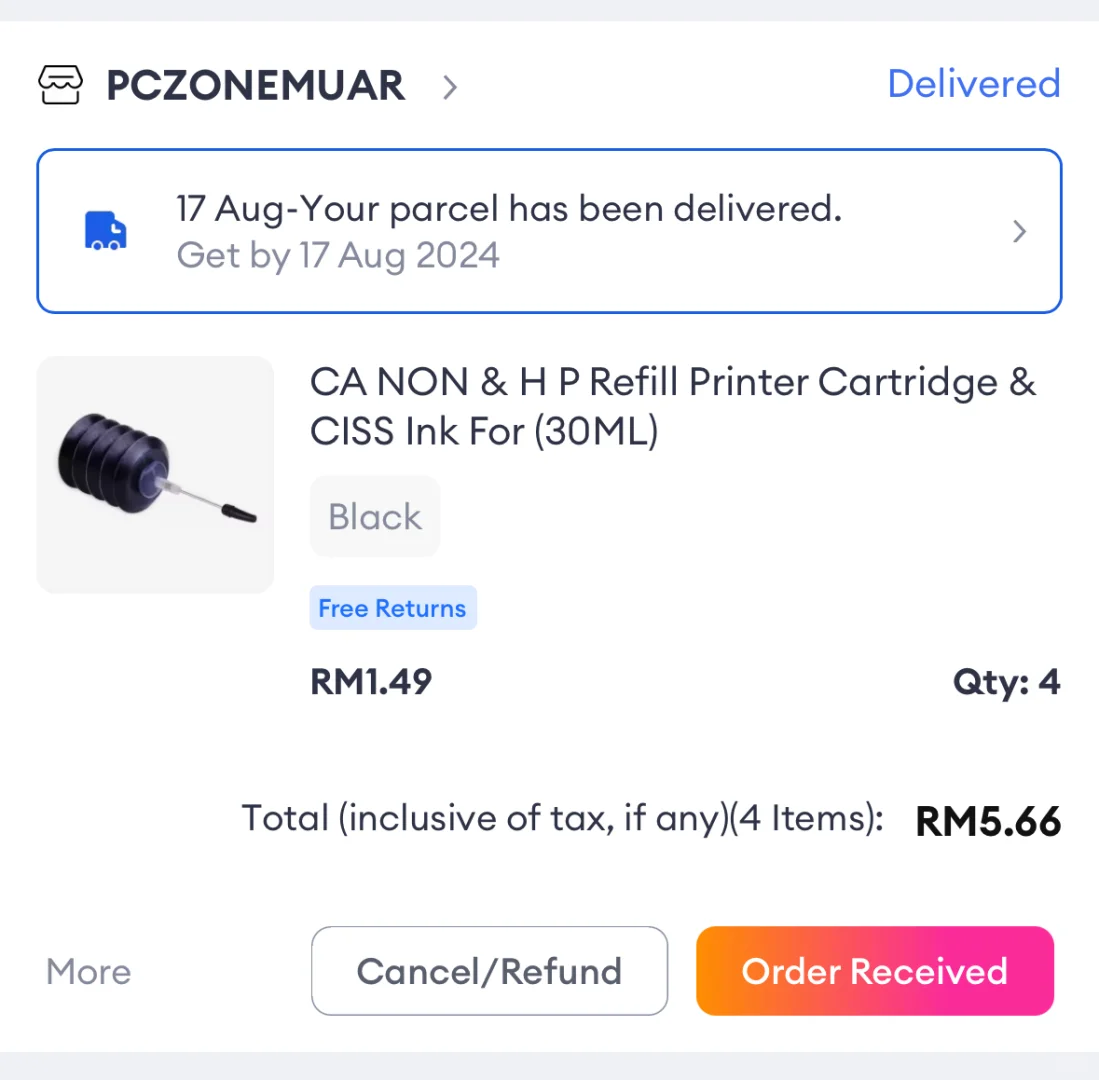Viewport: 1099px width, 1080px height.
Task: Click the blue delivery truck icon
Action: click(x=105, y=231)
